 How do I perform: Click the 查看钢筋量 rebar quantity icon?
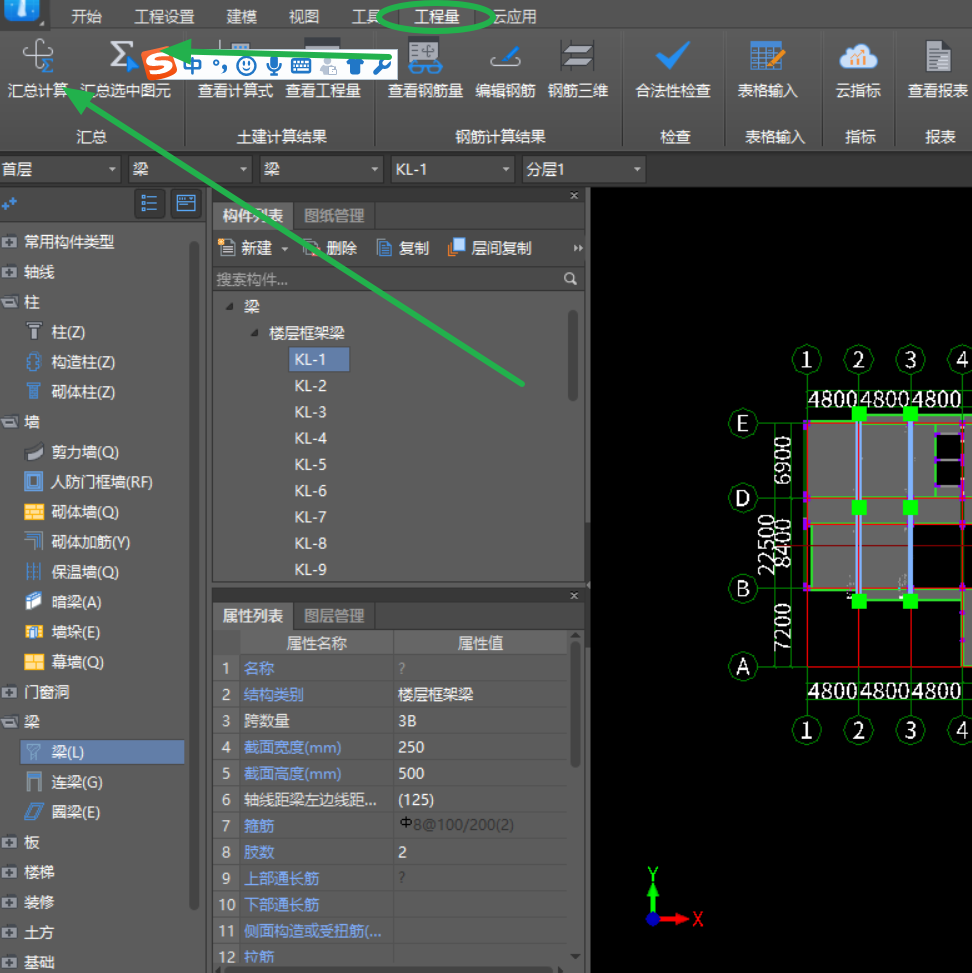[425, 55]
